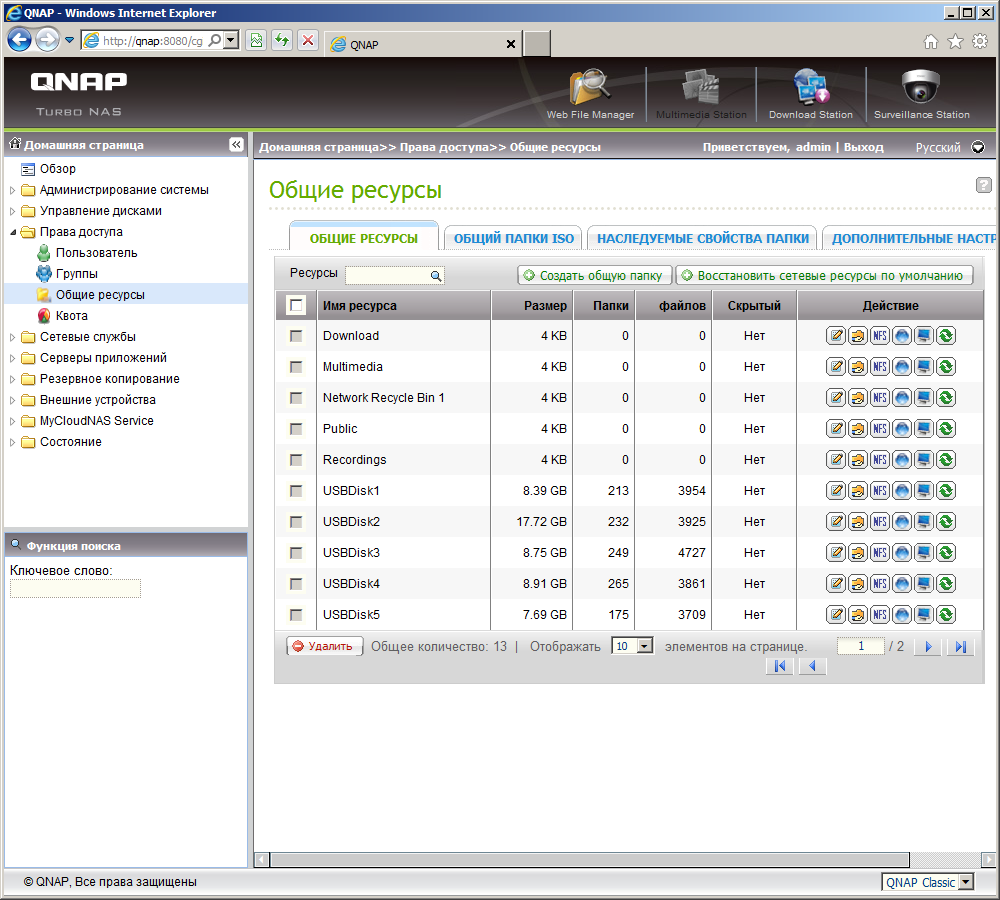Go to next page of resources
Image resolution: width=1000 pixels, height=900 pixels.
[928, 647]
